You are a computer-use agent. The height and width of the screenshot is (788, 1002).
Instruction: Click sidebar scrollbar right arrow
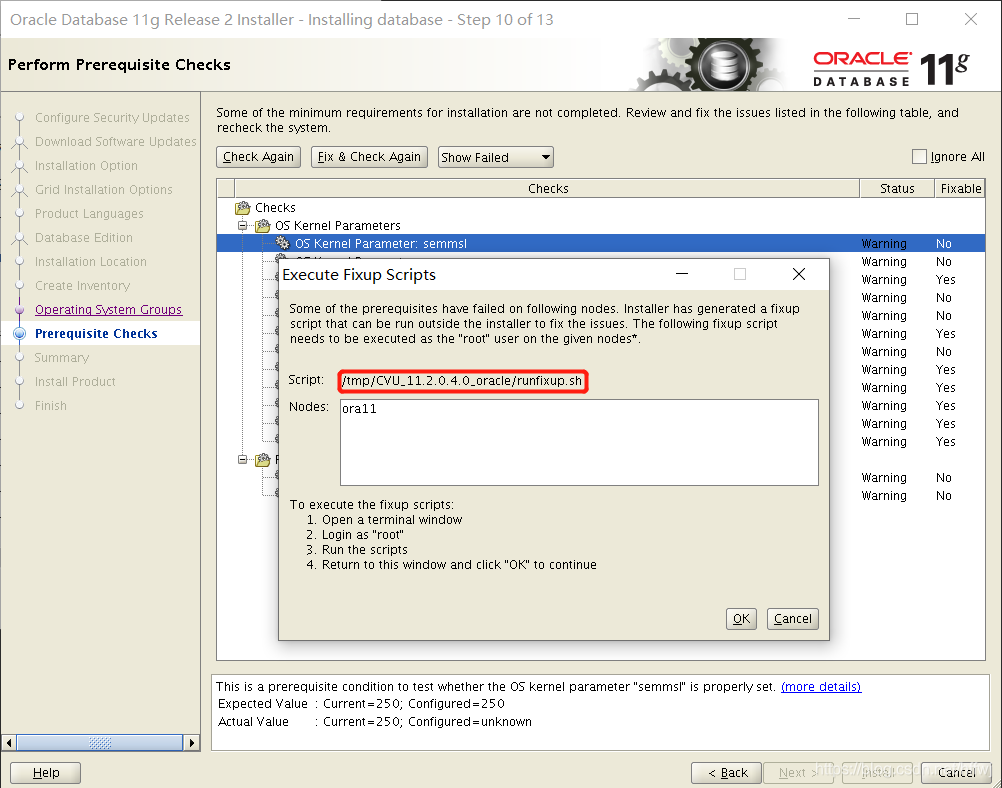click(x=192, y=743)
